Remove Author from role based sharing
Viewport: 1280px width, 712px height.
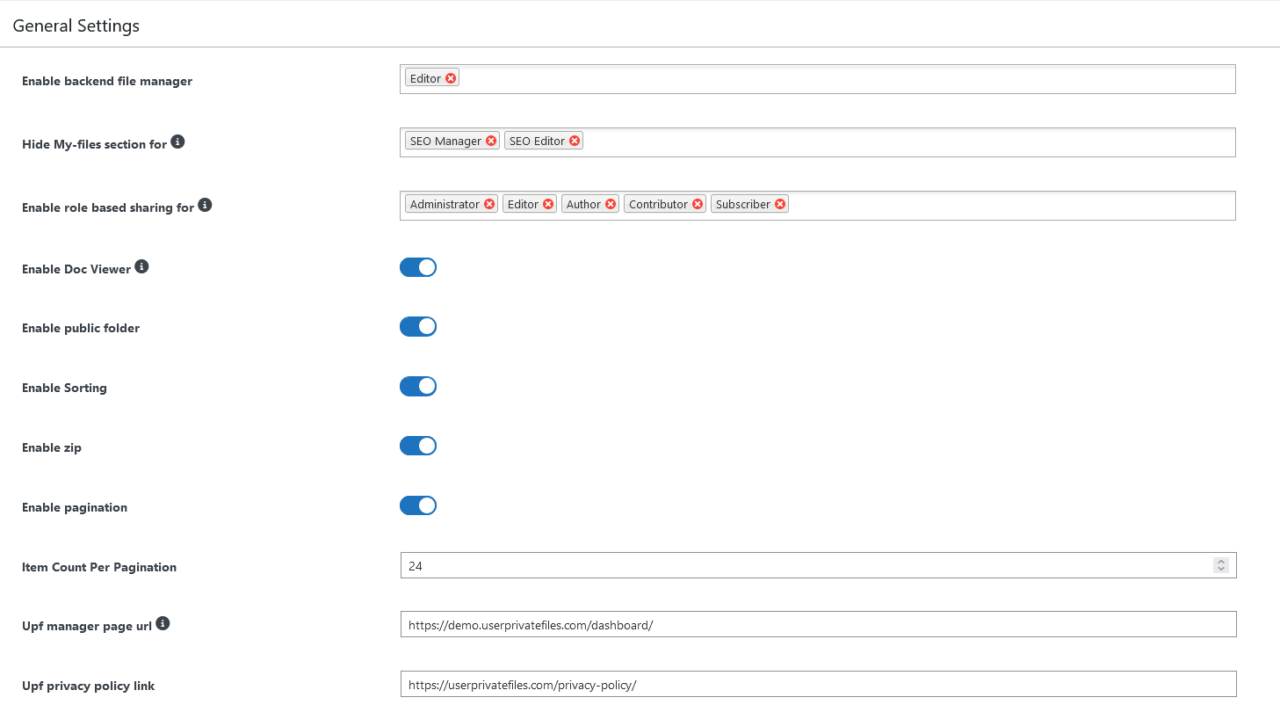pyautogui.click(x=611, y=204)
